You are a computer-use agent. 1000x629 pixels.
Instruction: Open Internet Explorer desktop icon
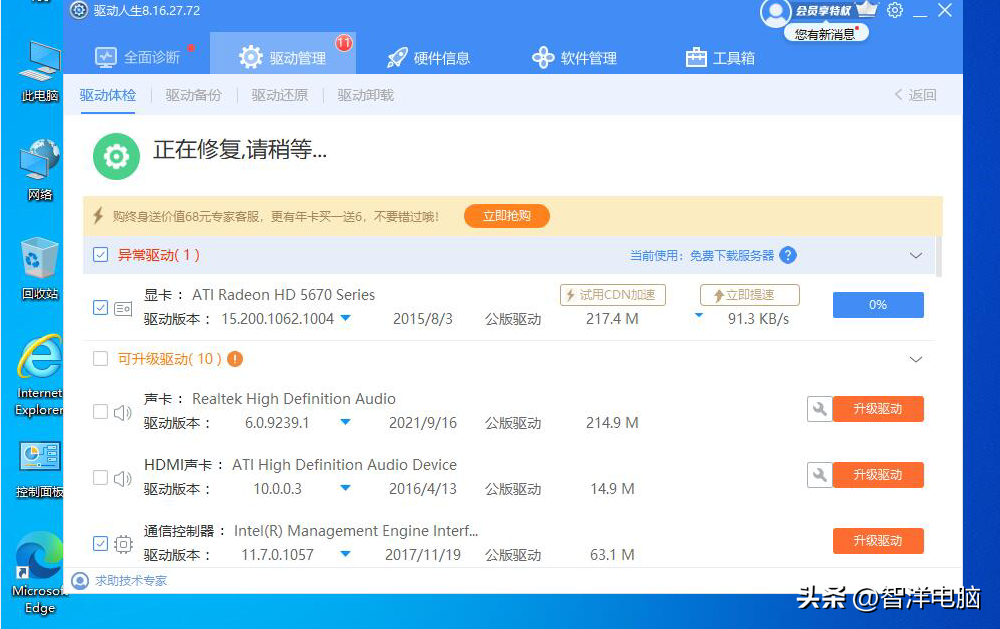[40, 375]
